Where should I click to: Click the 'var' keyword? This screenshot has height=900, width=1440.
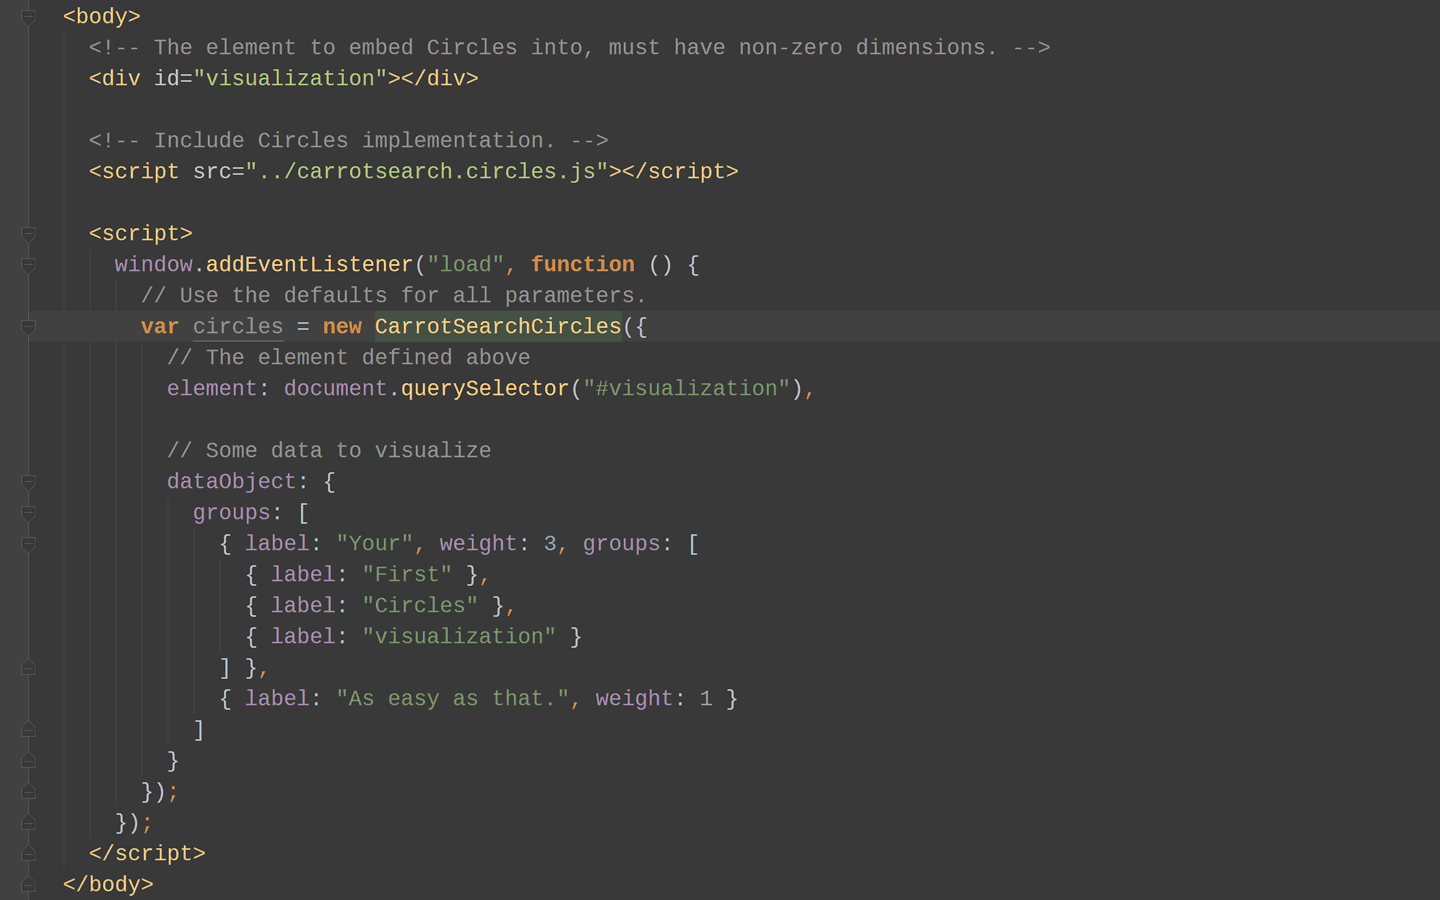click(x=160, y=327)
